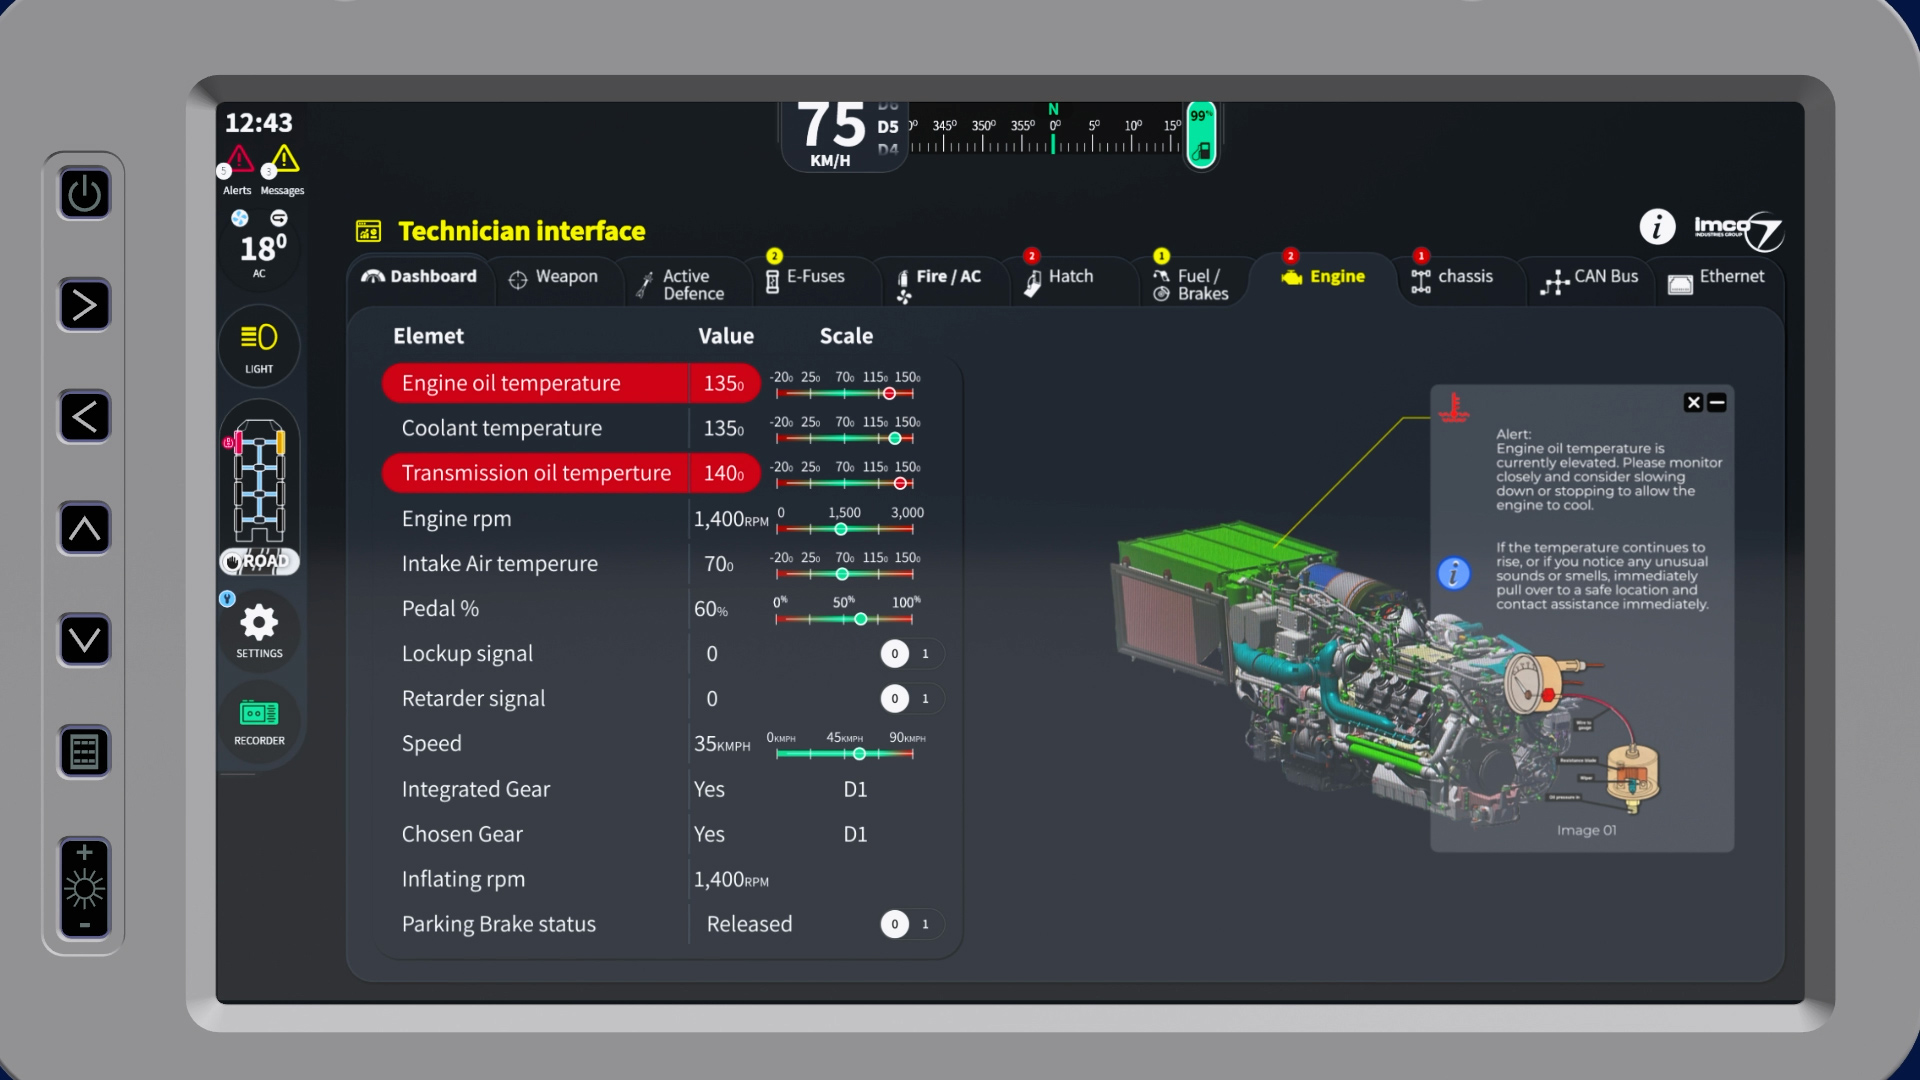Minimize the alert popup panel

tap(1717, 403)
